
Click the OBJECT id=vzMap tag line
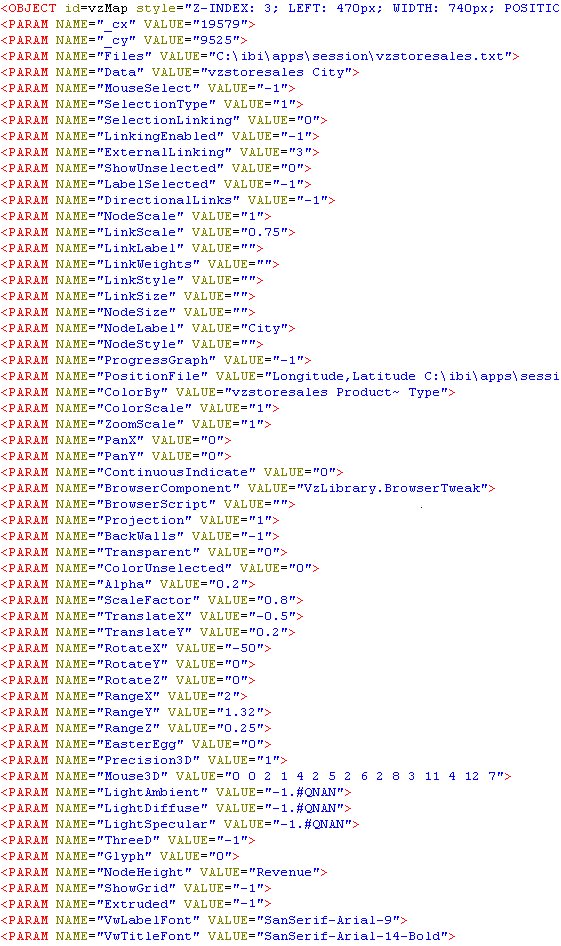point(280,8)
